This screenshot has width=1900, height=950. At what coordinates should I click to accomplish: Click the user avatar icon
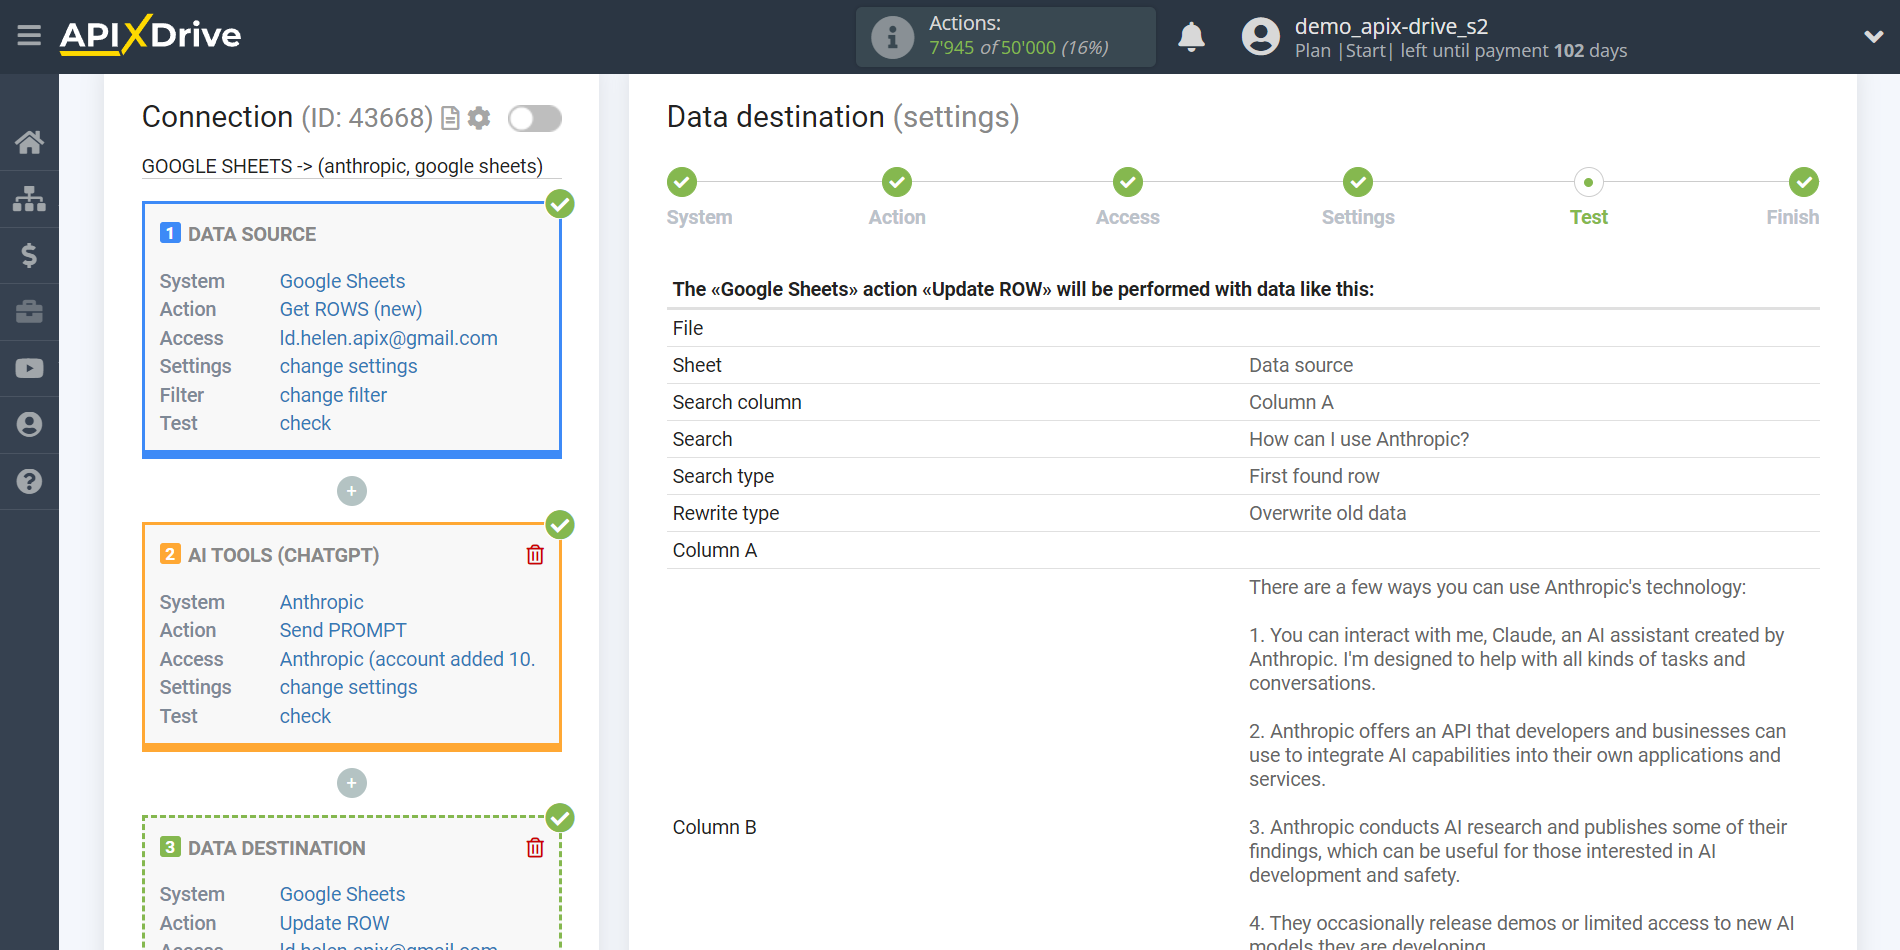[x=1260, y=37]
